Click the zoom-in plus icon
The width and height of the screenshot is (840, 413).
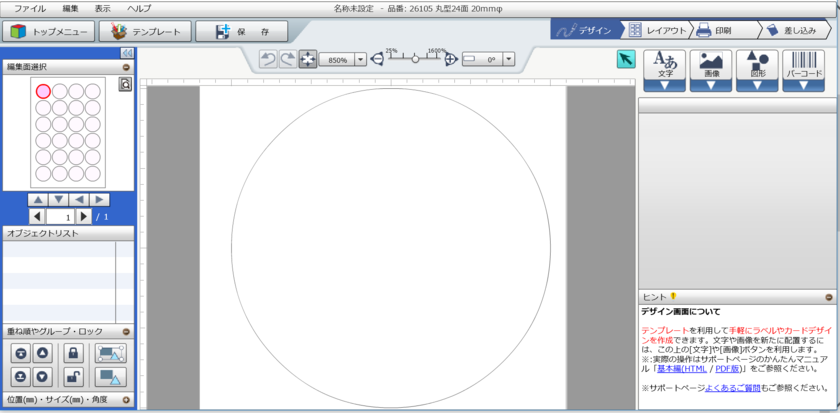pos(451,59)
